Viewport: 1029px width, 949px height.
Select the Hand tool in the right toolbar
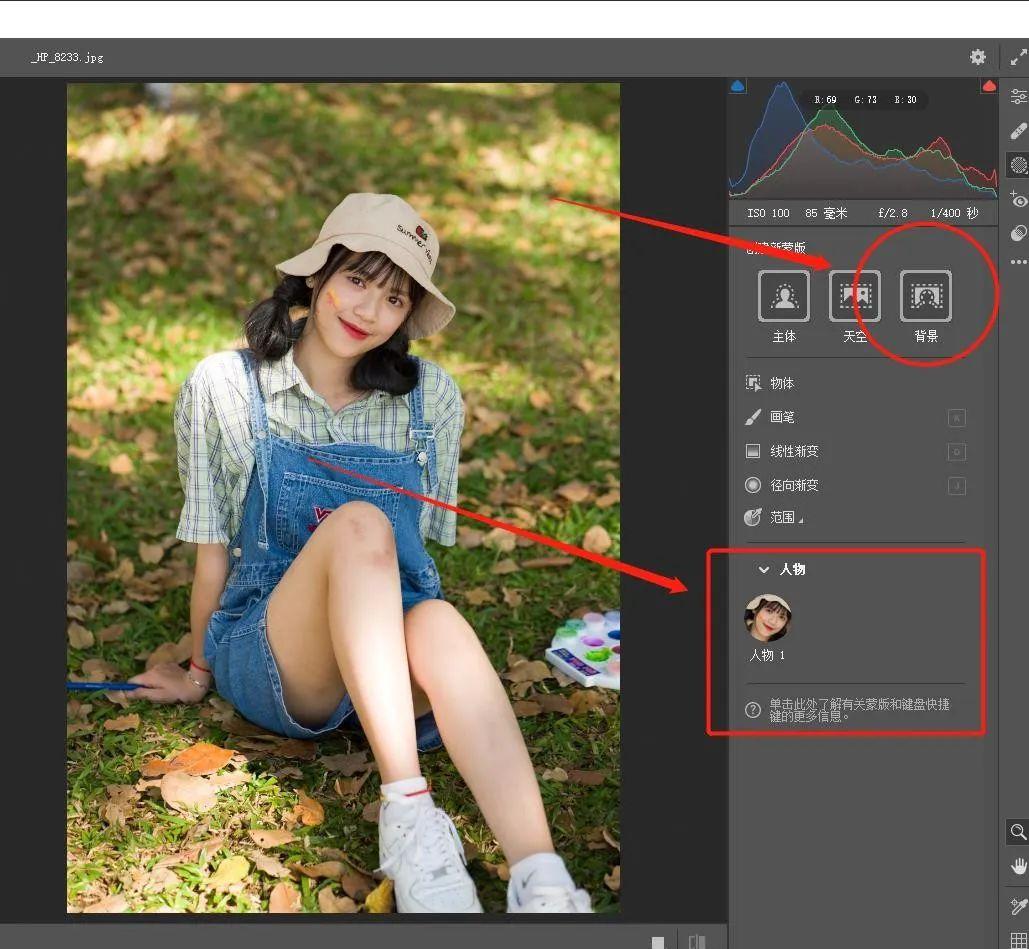pyautogui.click(x=1018, y=866)
